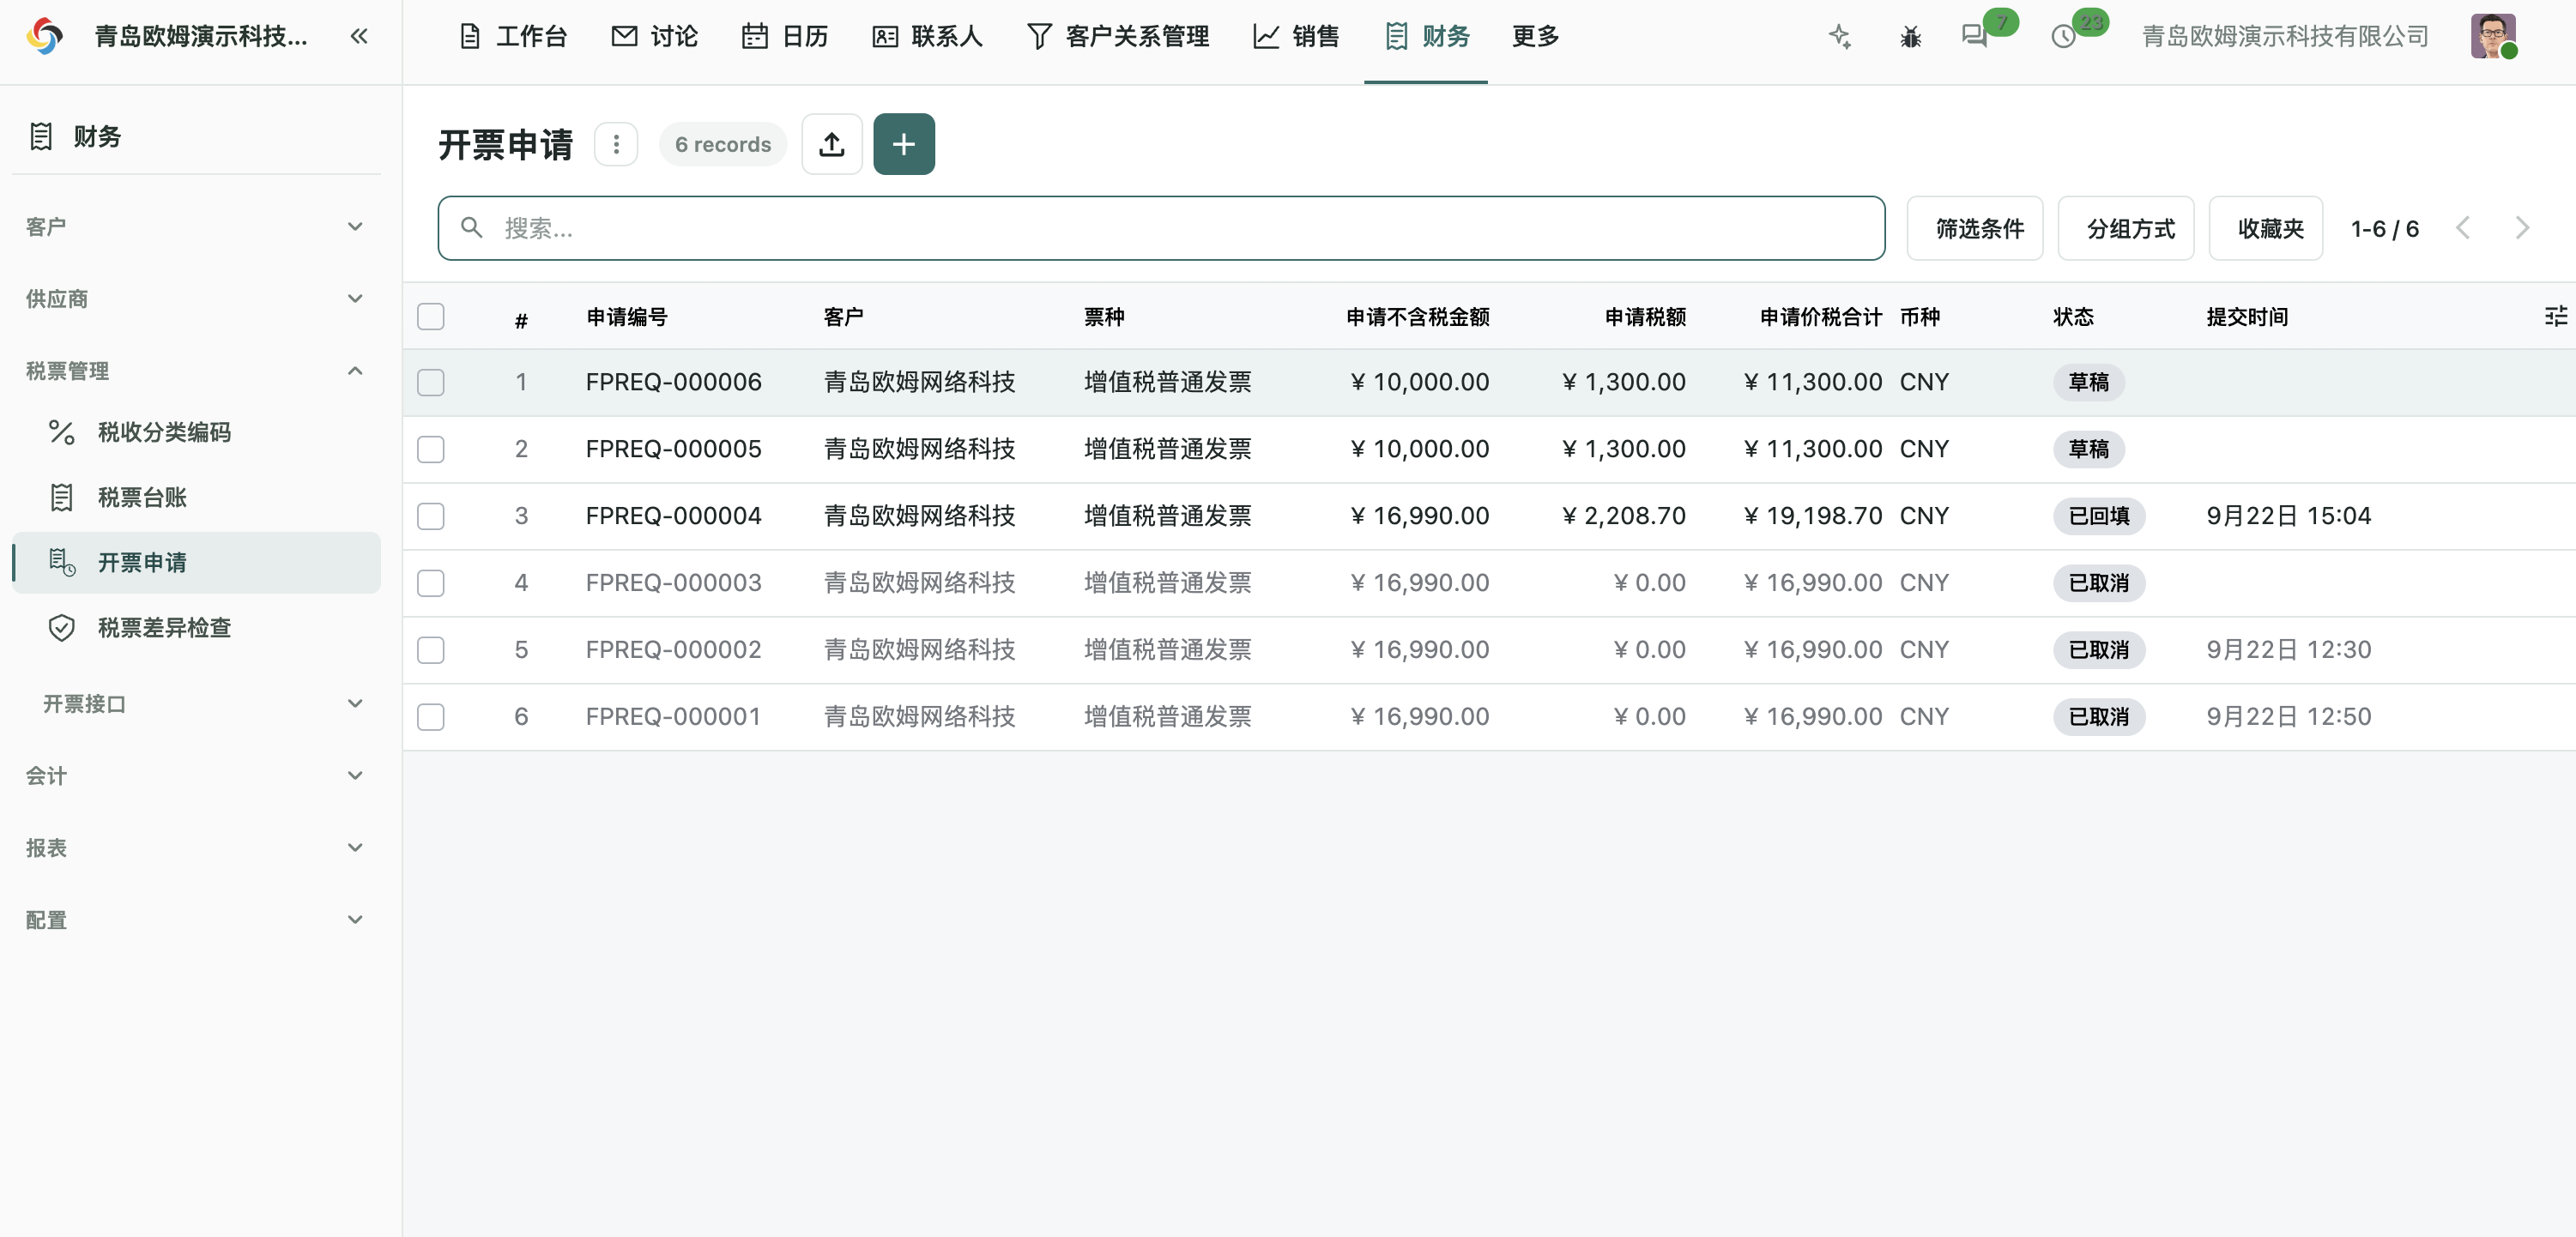
Task: Switch to the 工作台 tab
Action: 513,37
